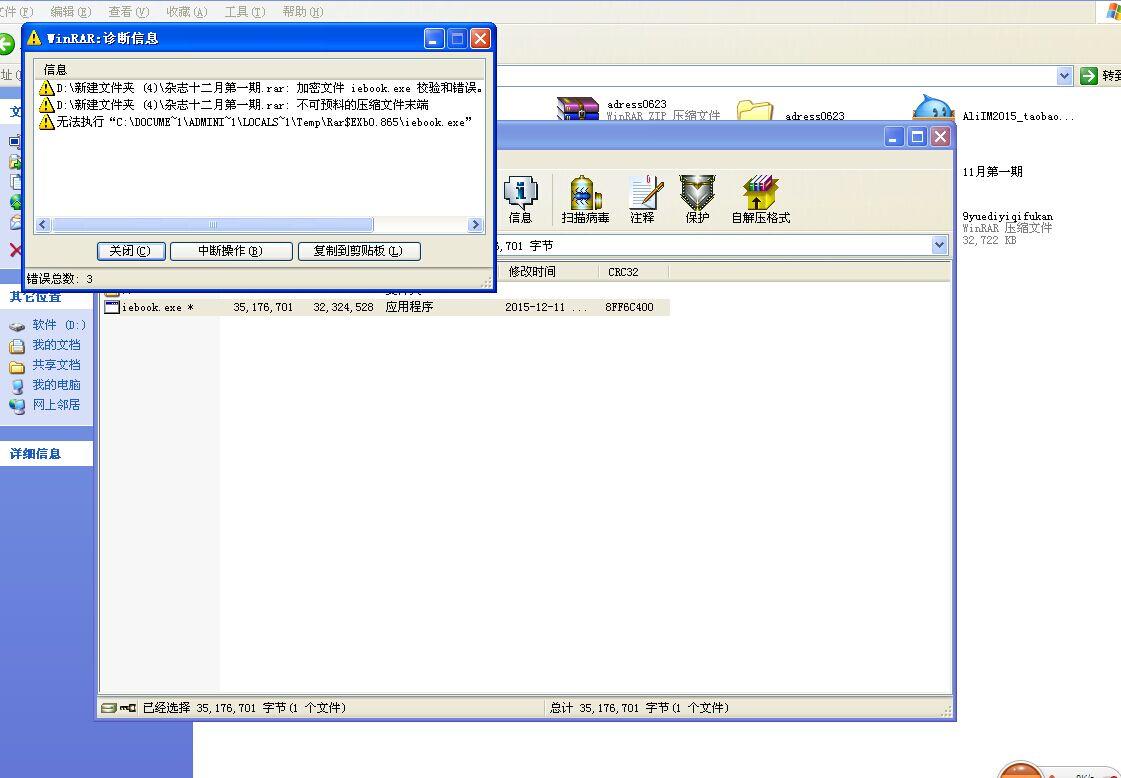Image resolution: width=1121 pixels, height=778 pixels.
Task: Expand the WinRAR path bar dropdown
Action: tap(939, 245)
